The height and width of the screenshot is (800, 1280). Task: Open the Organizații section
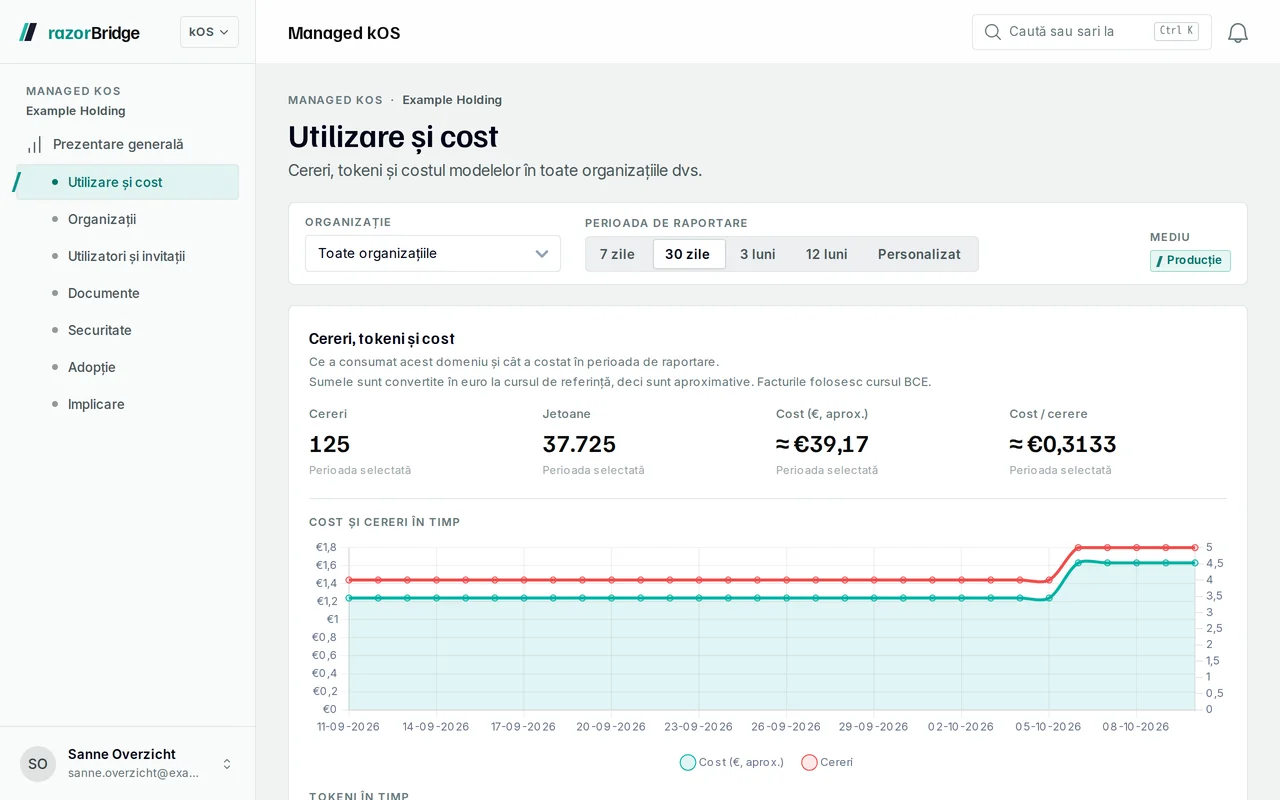click(127, 219)
